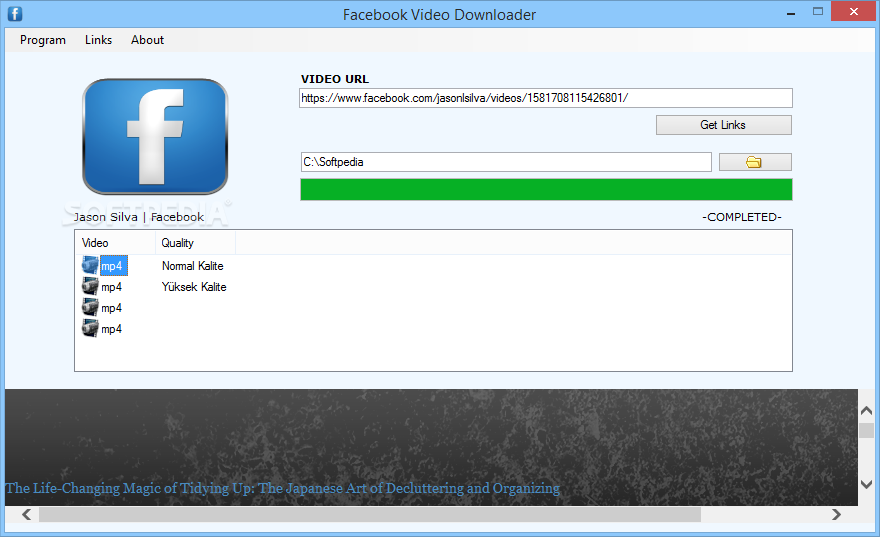
Task: Click the -COMPLETED- status text
Action: click(x=742, y=217)
